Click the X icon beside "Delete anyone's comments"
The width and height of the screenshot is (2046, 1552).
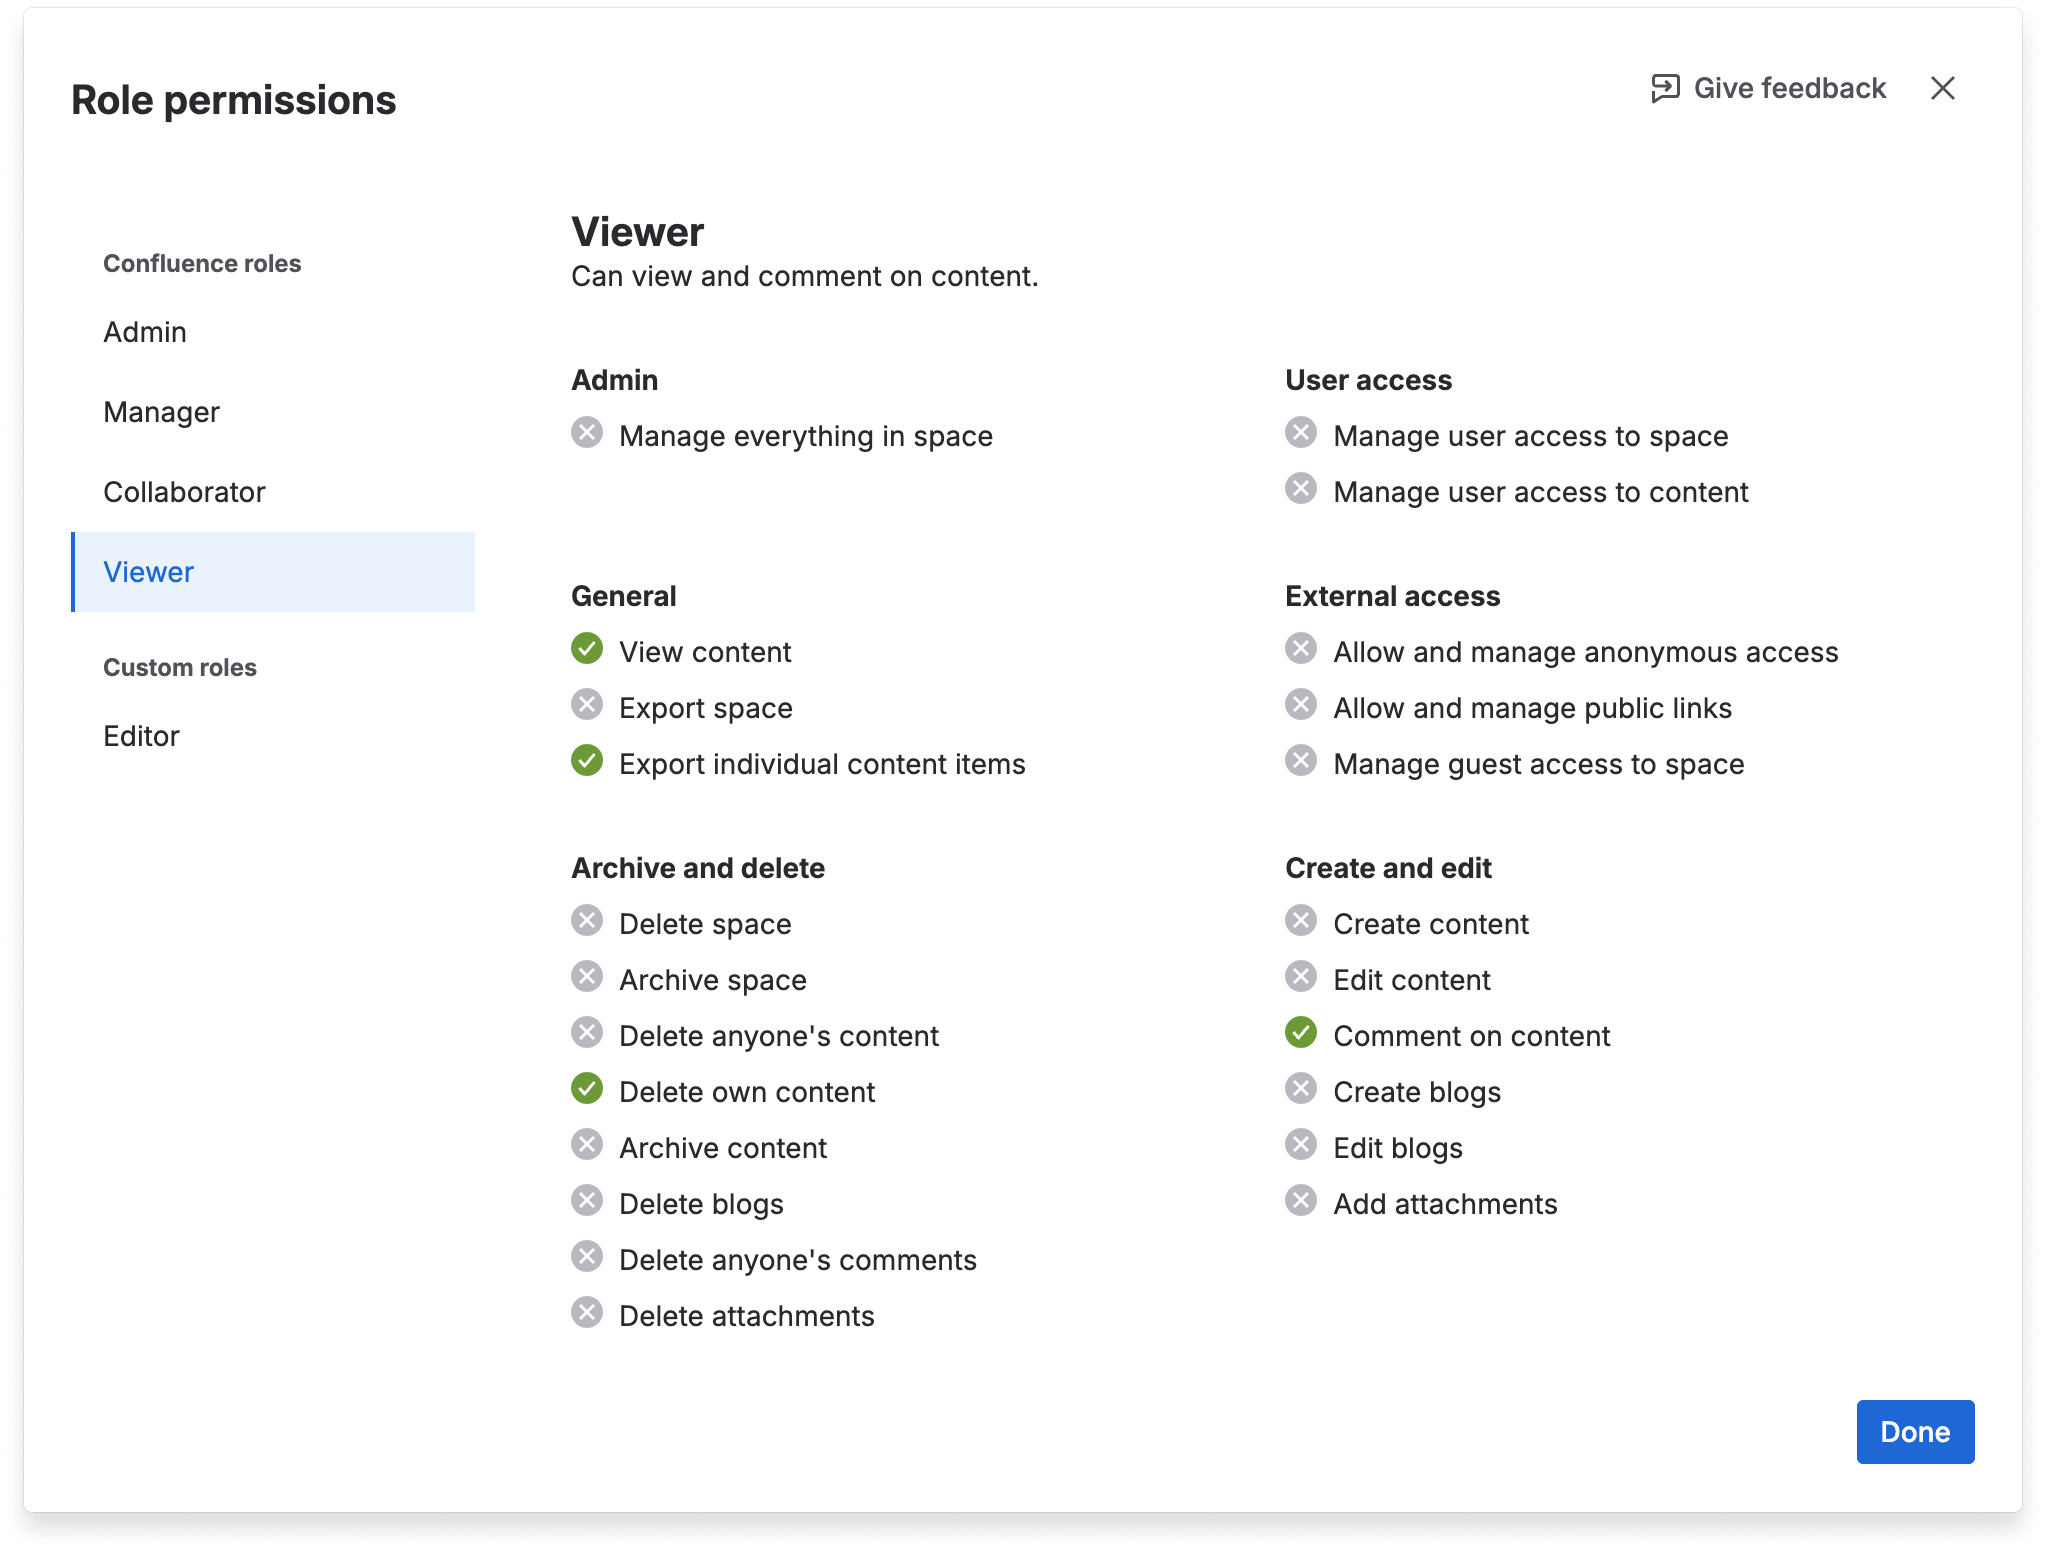click(588, 1257)
